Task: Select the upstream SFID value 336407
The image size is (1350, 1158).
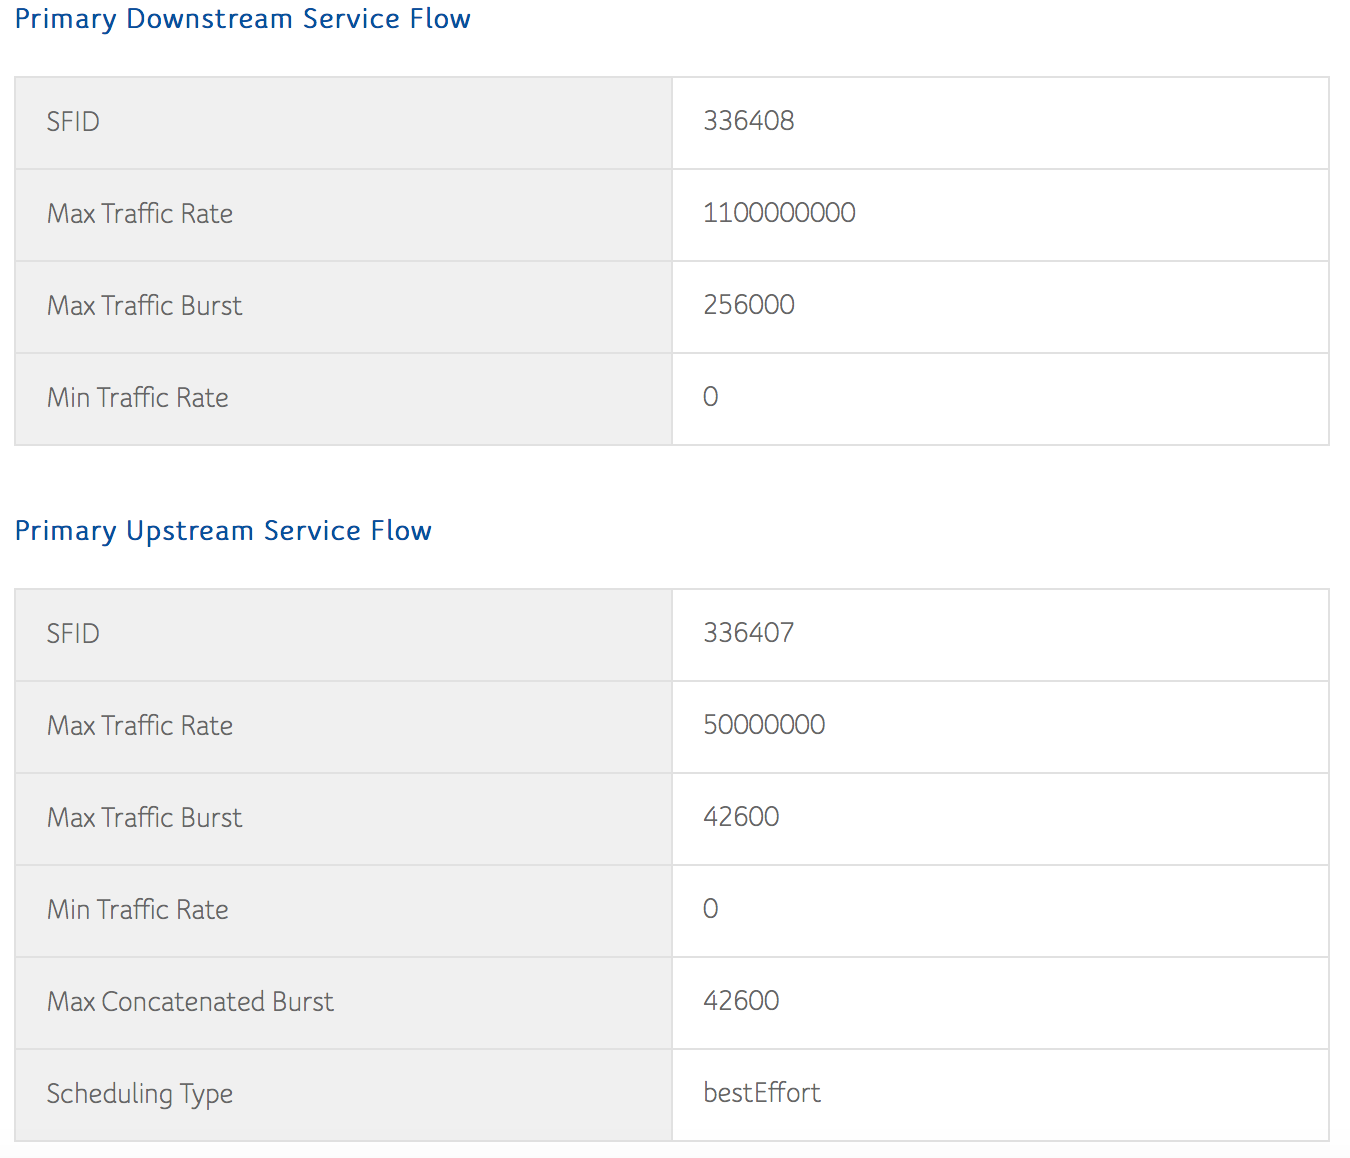Action: [748, 633]
